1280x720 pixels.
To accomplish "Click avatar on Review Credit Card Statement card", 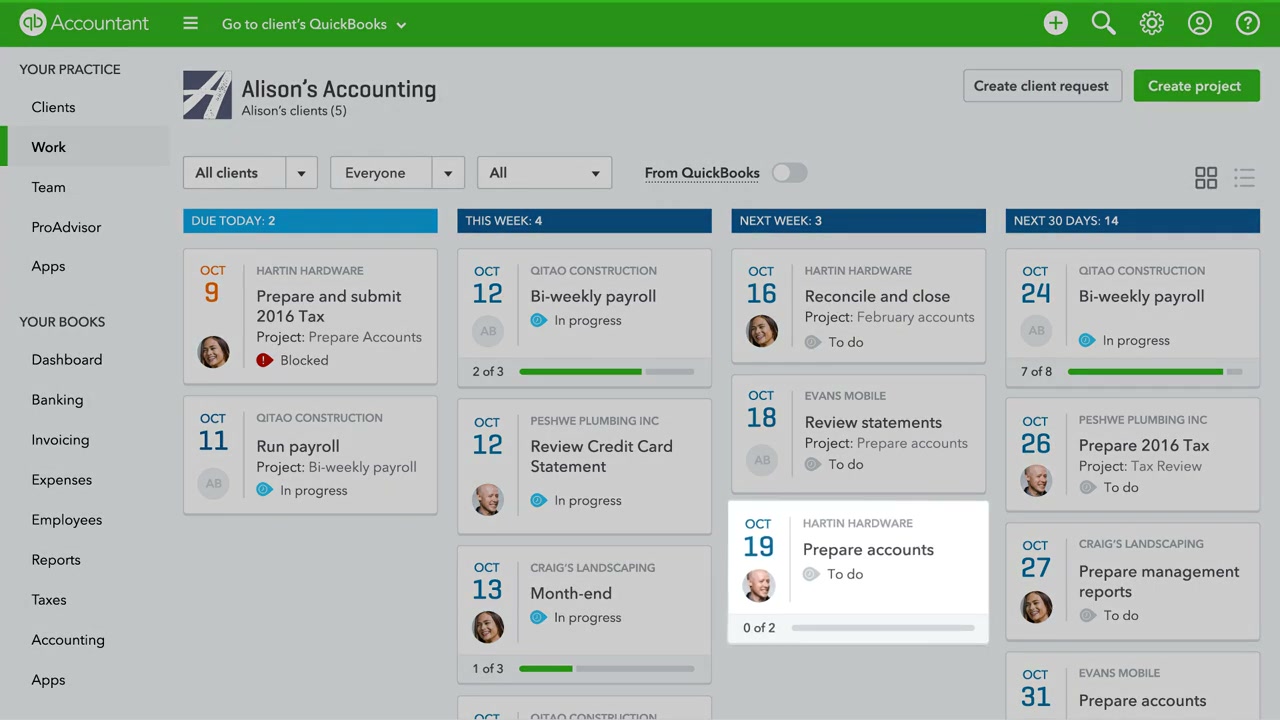I will click(487, 499).
